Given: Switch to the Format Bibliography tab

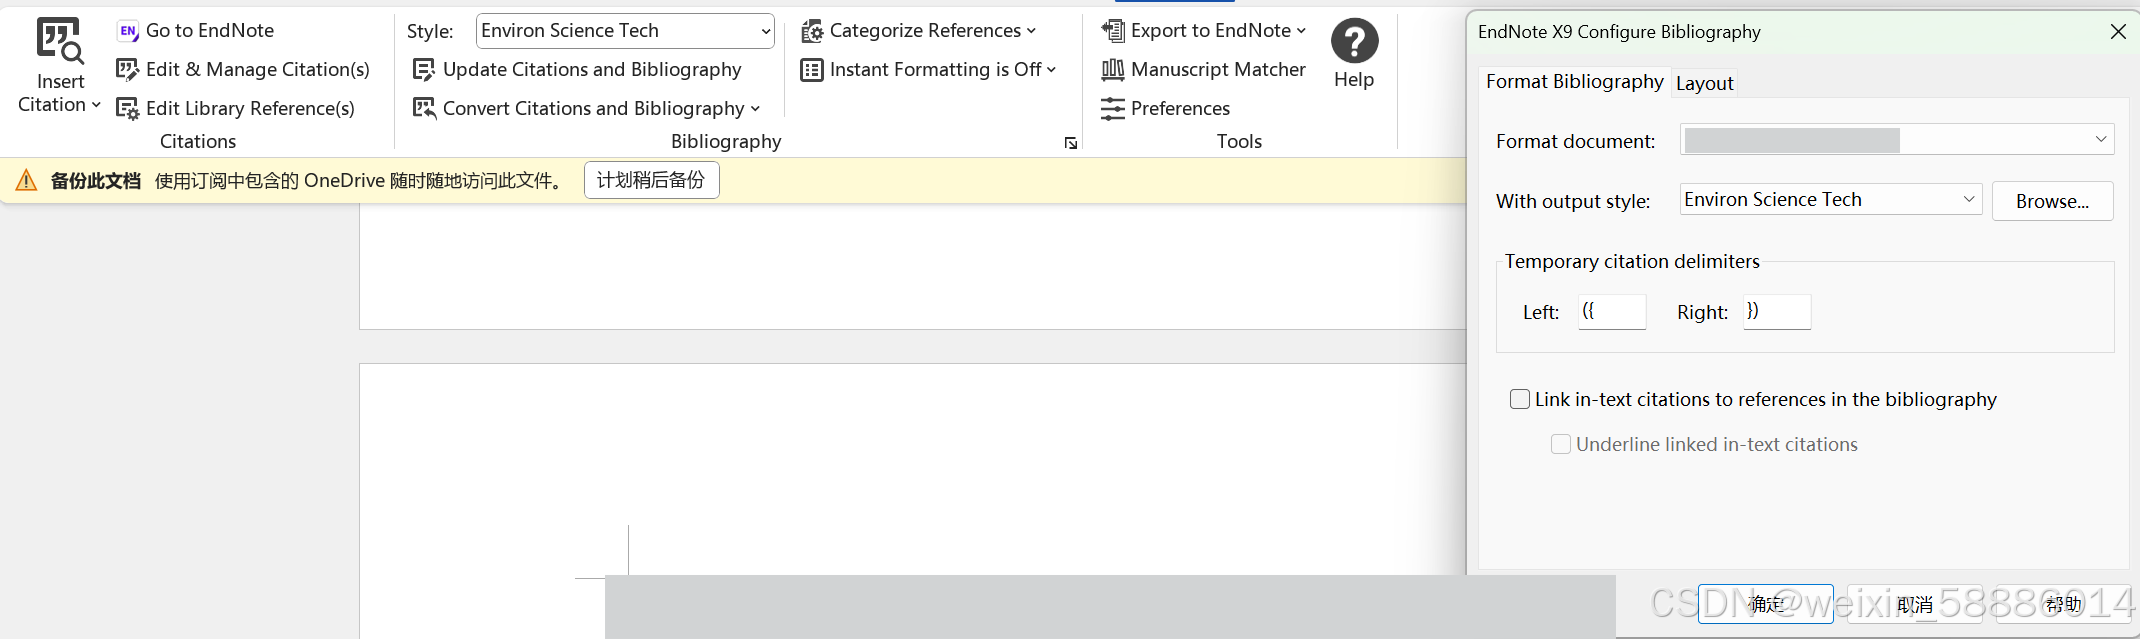Looking at the screenshot, I should [1574, 82].
